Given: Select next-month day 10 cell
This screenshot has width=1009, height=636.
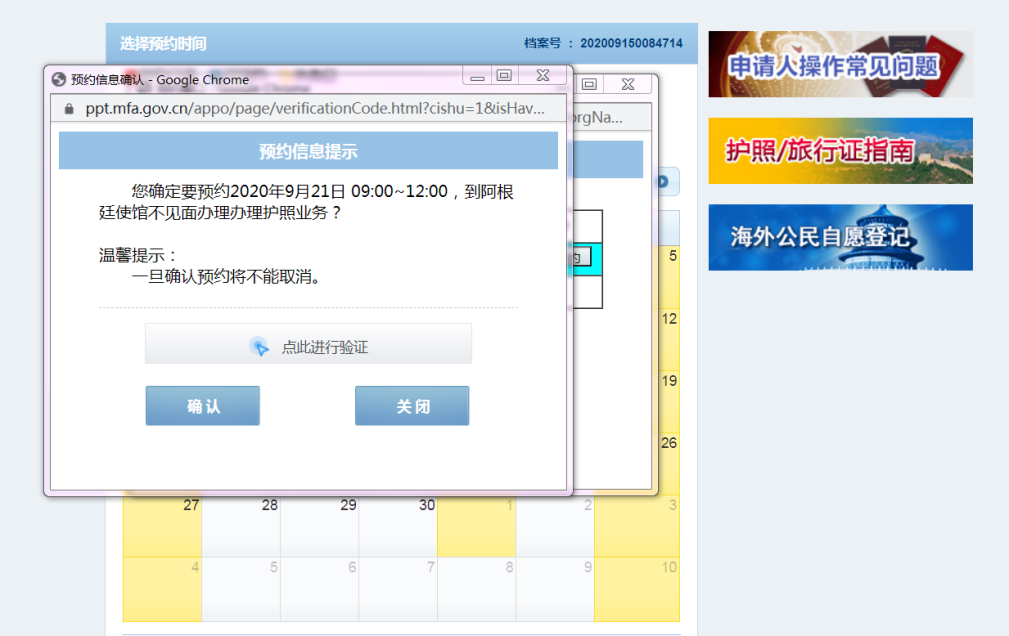Looking at the screenshot, I should tap(636, 589).
